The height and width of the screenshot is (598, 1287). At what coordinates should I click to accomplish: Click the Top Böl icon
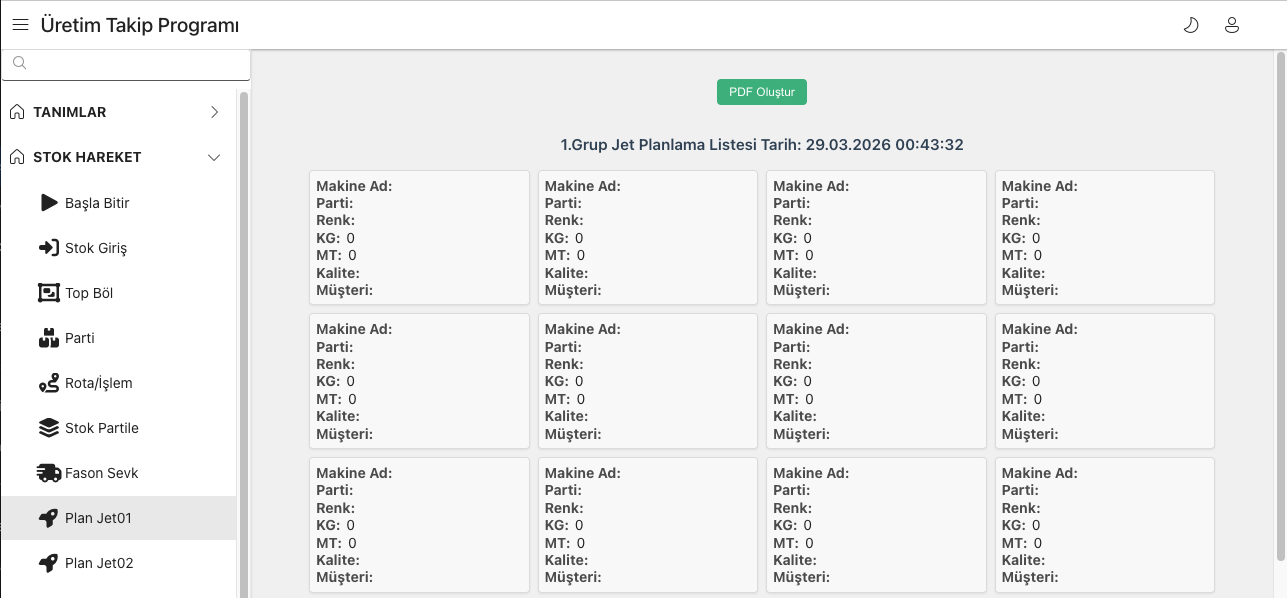tap(49, 293)
